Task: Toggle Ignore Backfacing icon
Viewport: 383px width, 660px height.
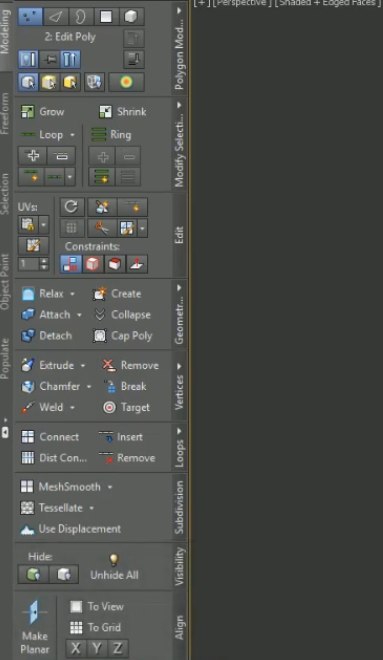Action: [94, 82]
